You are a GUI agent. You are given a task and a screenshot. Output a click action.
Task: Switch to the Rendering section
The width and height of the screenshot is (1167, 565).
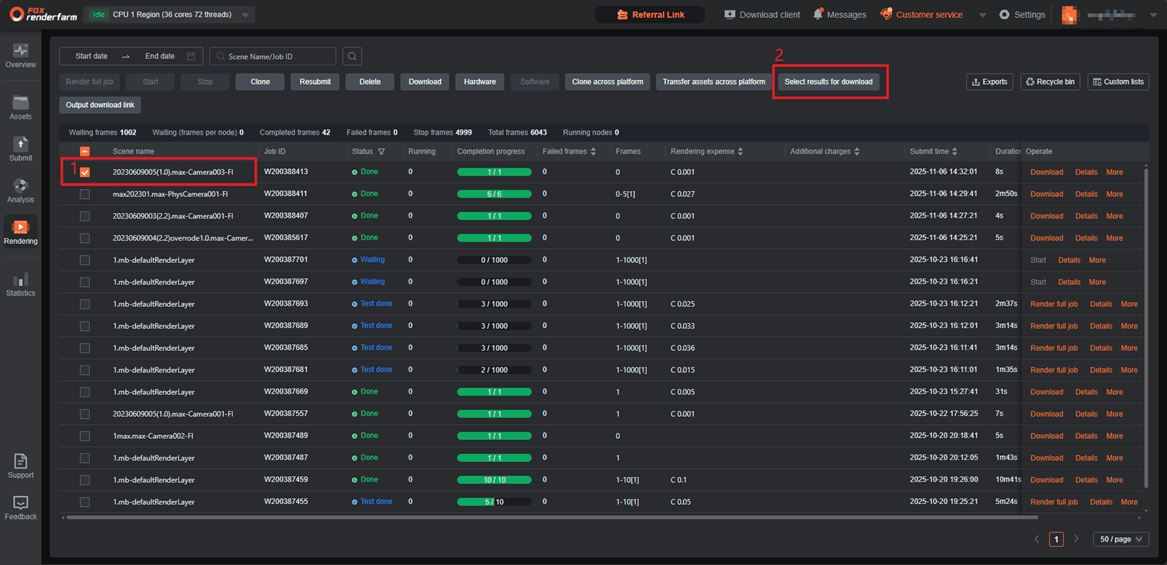point(20,232)
